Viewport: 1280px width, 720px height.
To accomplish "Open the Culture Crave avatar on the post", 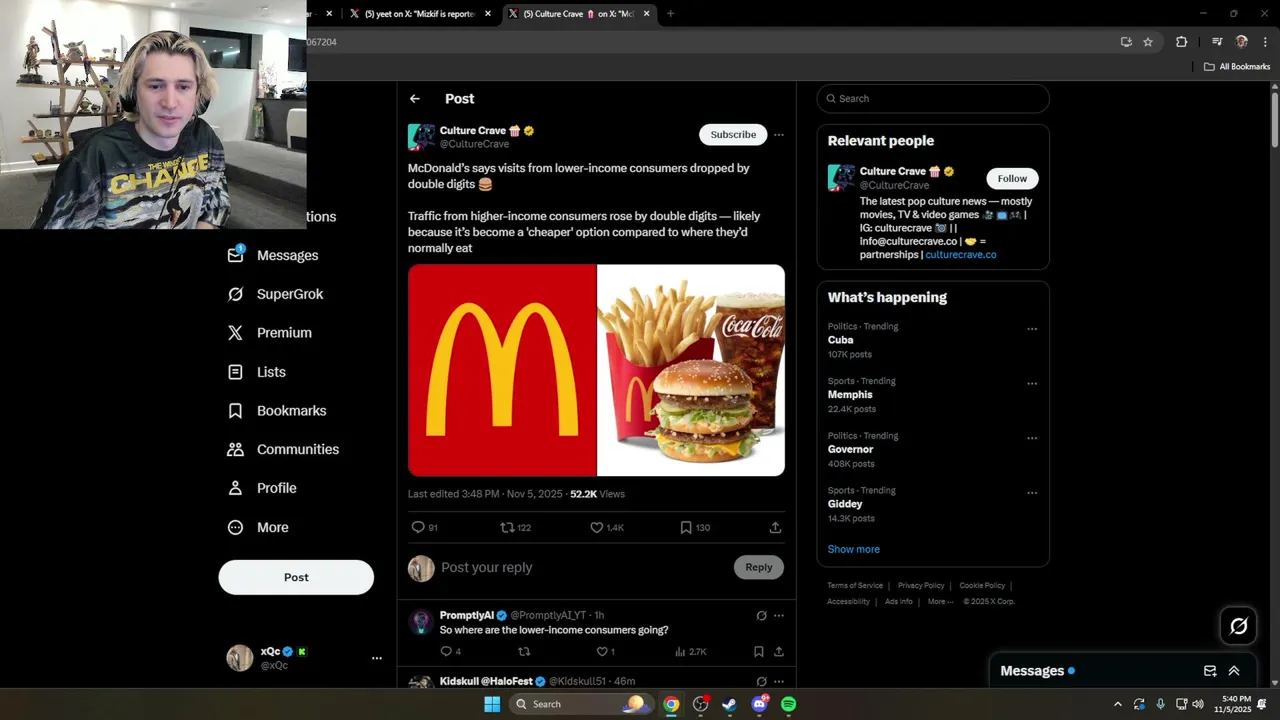I will 421,137.
